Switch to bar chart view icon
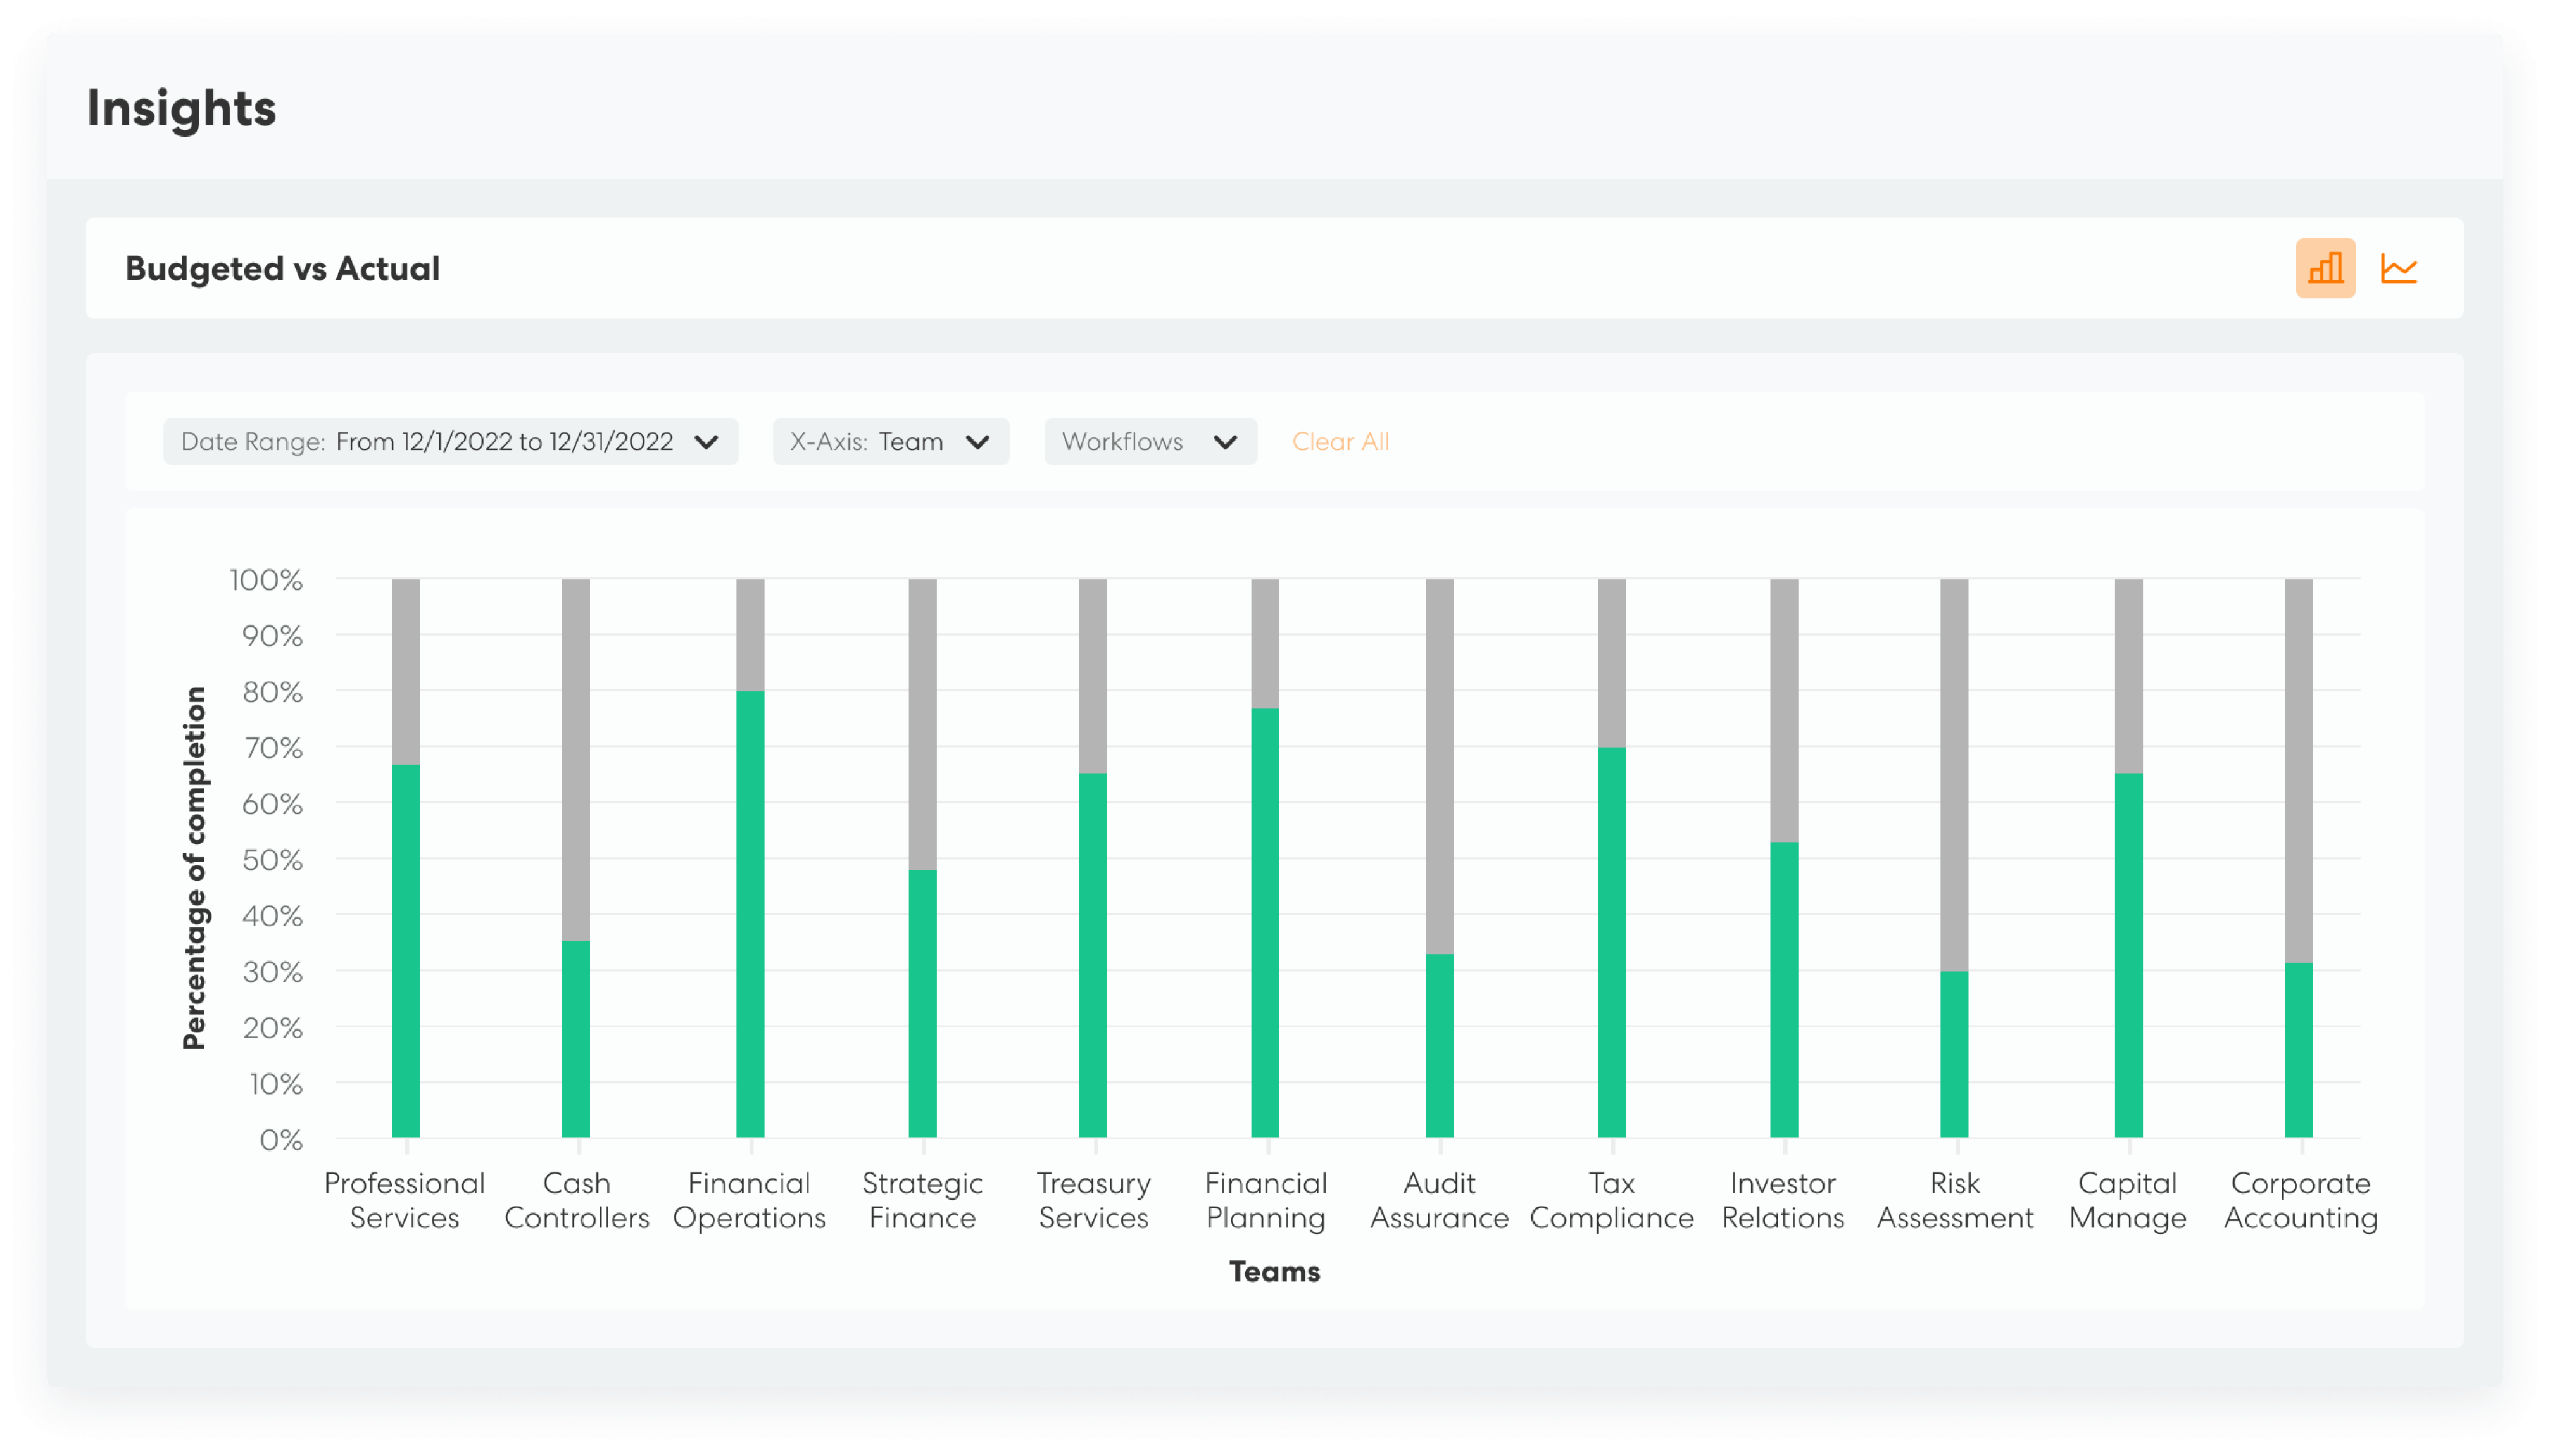 click(2325, 268)
